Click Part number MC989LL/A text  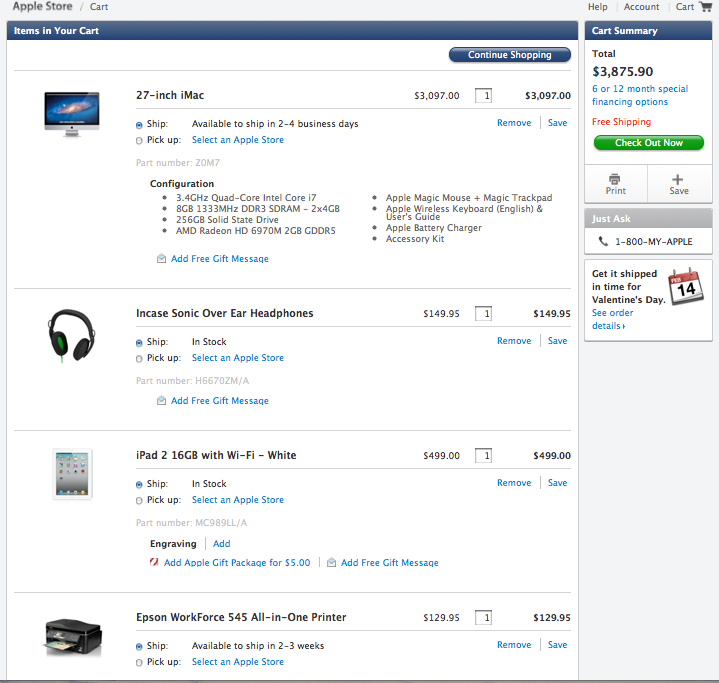(x=191, y=522)
